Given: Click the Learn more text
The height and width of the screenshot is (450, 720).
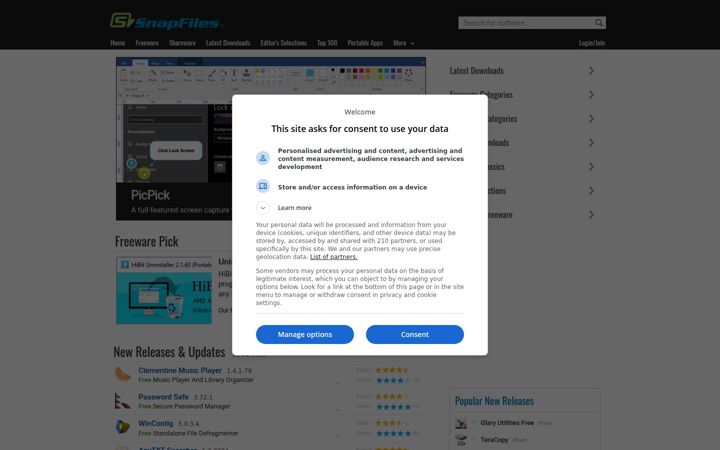Looking at the screenshot, I should pyautogui.click(x=294, y=208).
